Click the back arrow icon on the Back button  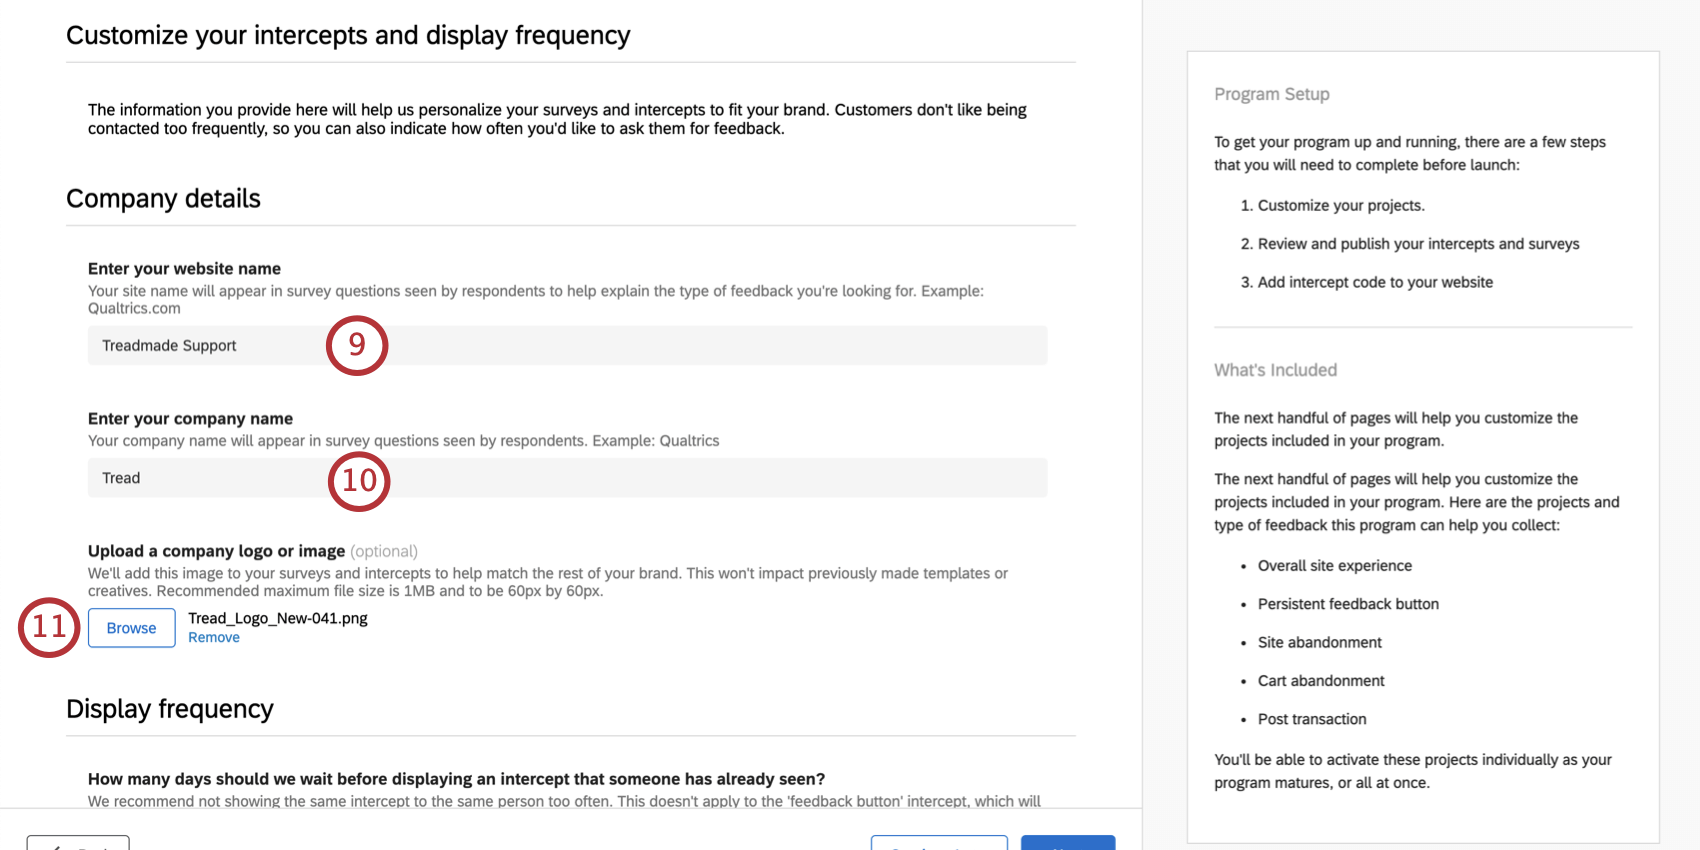[x=58, y=847]
